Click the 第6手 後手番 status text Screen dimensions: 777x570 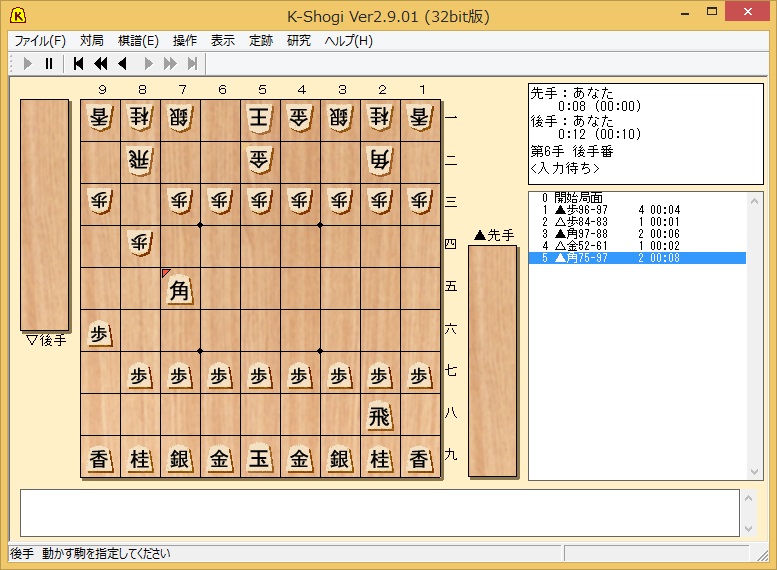[x=572, y=151]
